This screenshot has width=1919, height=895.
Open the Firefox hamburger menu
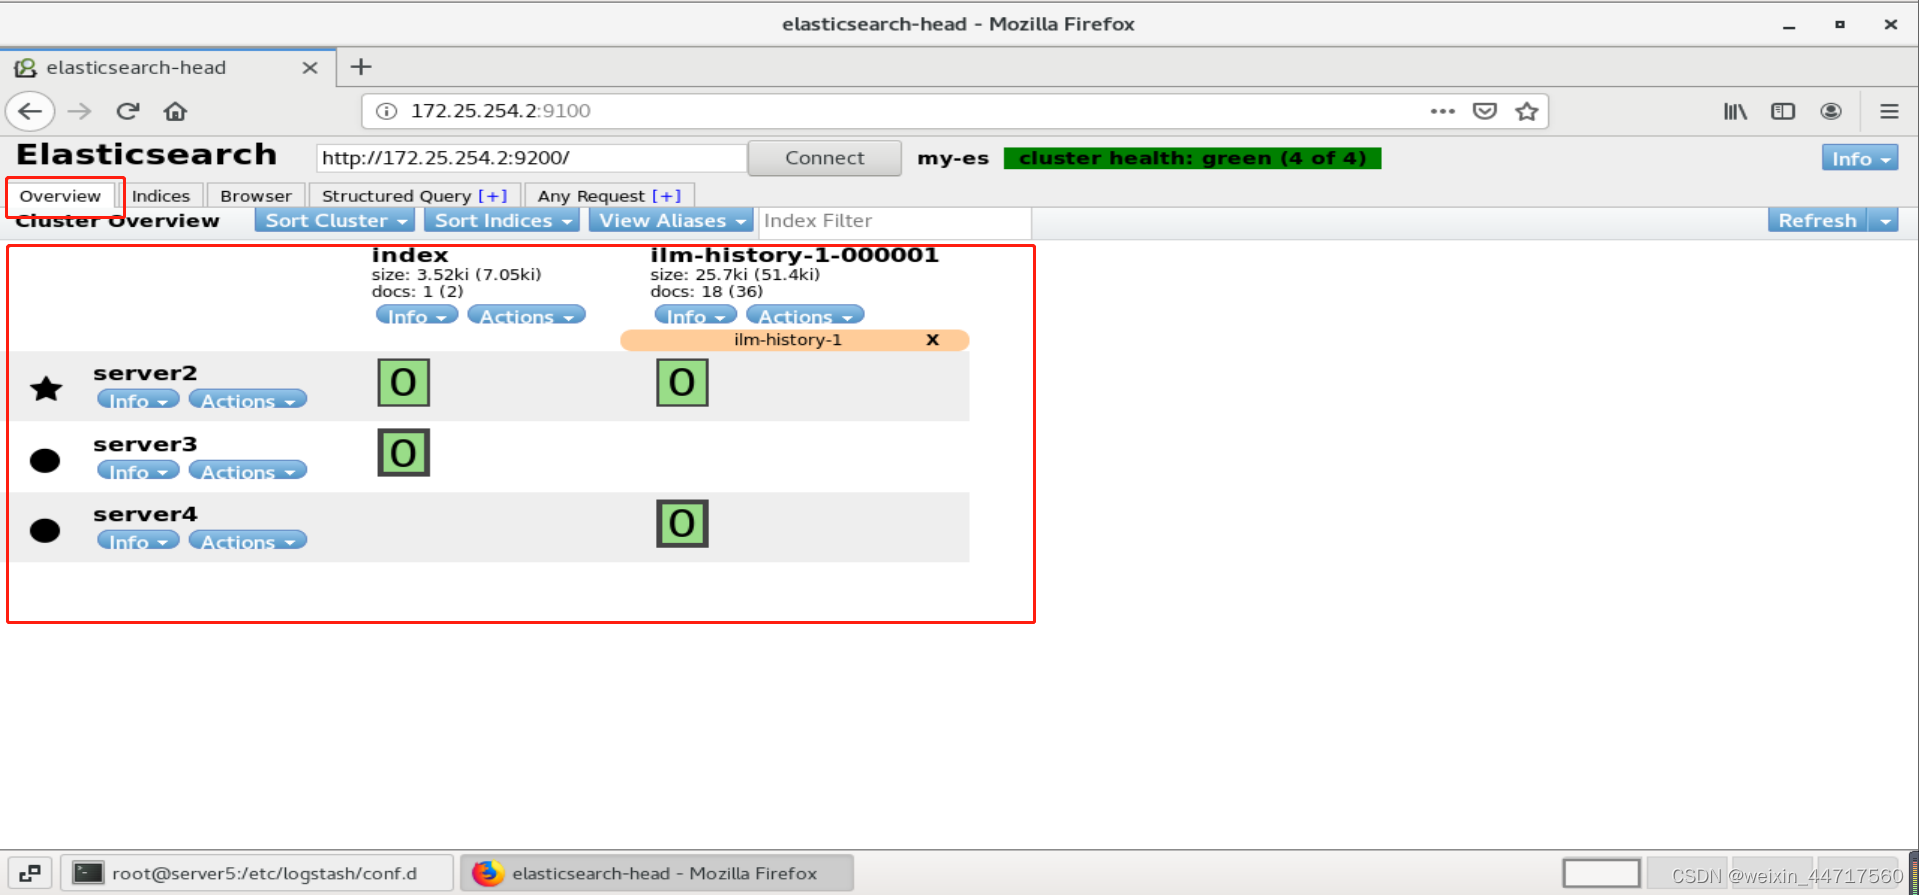[1889, 111]
